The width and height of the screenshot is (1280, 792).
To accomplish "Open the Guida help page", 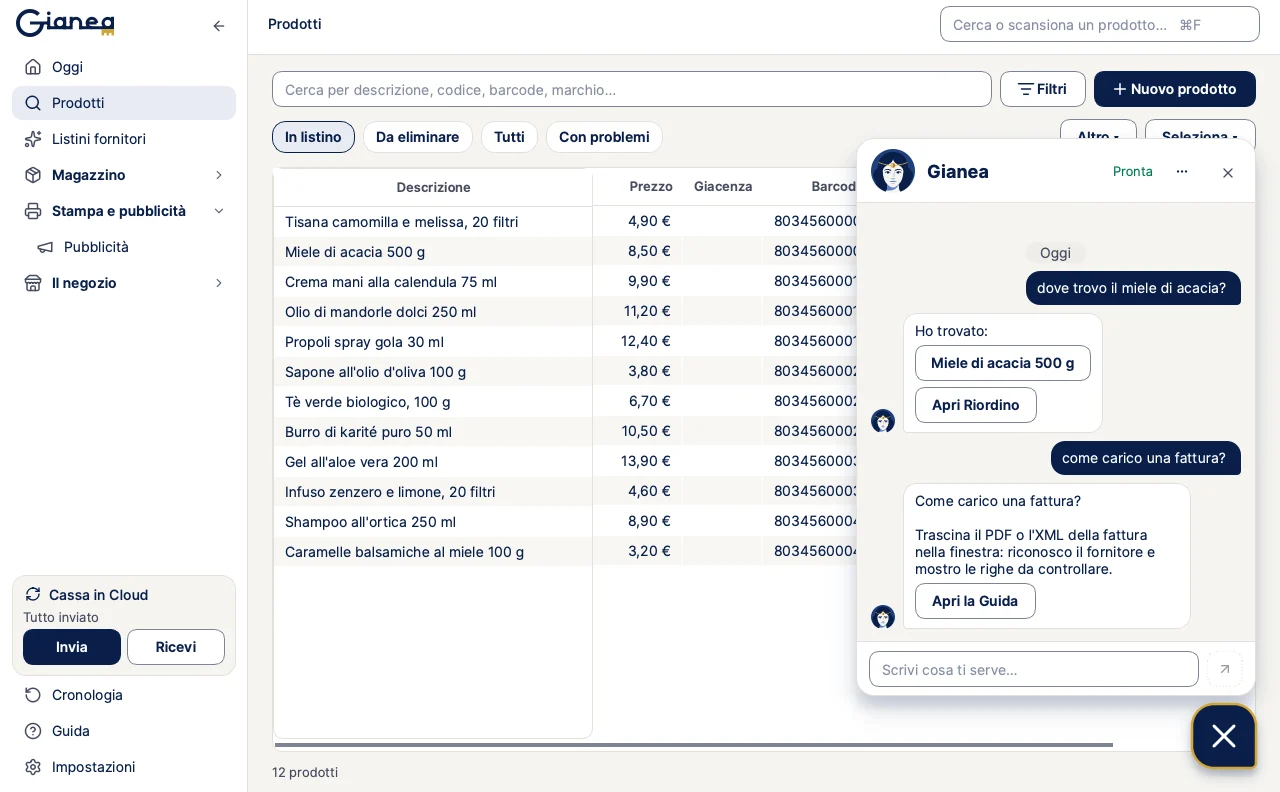I will point(124,731).
